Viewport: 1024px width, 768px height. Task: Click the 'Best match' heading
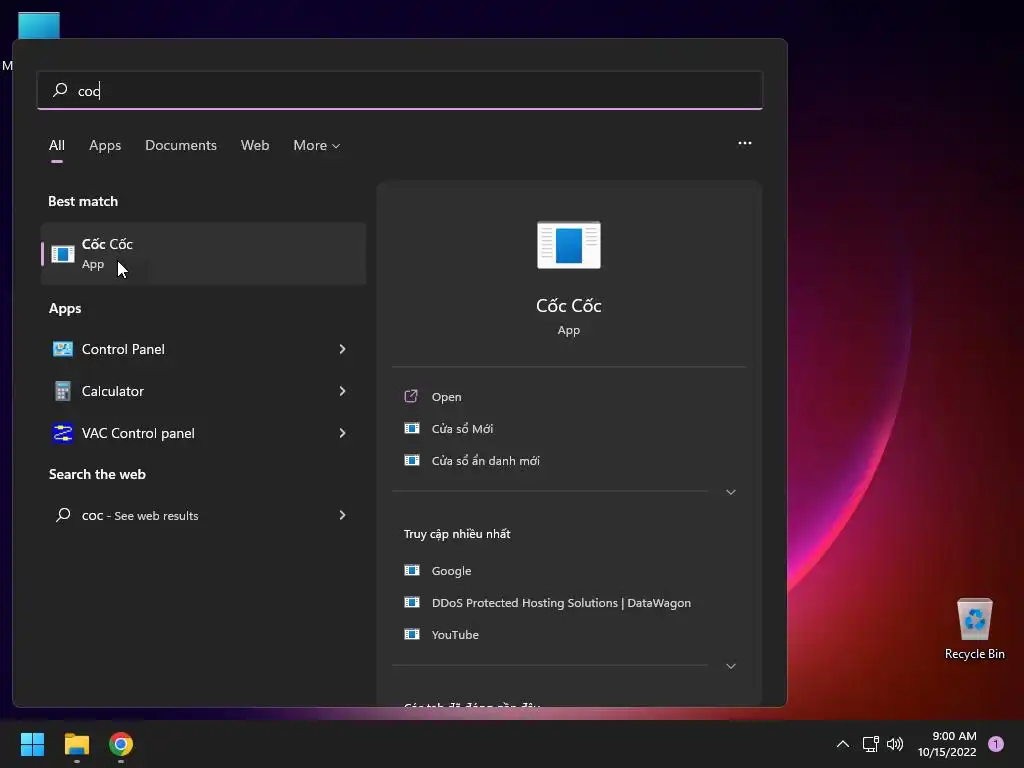click(x=83, y=201)
